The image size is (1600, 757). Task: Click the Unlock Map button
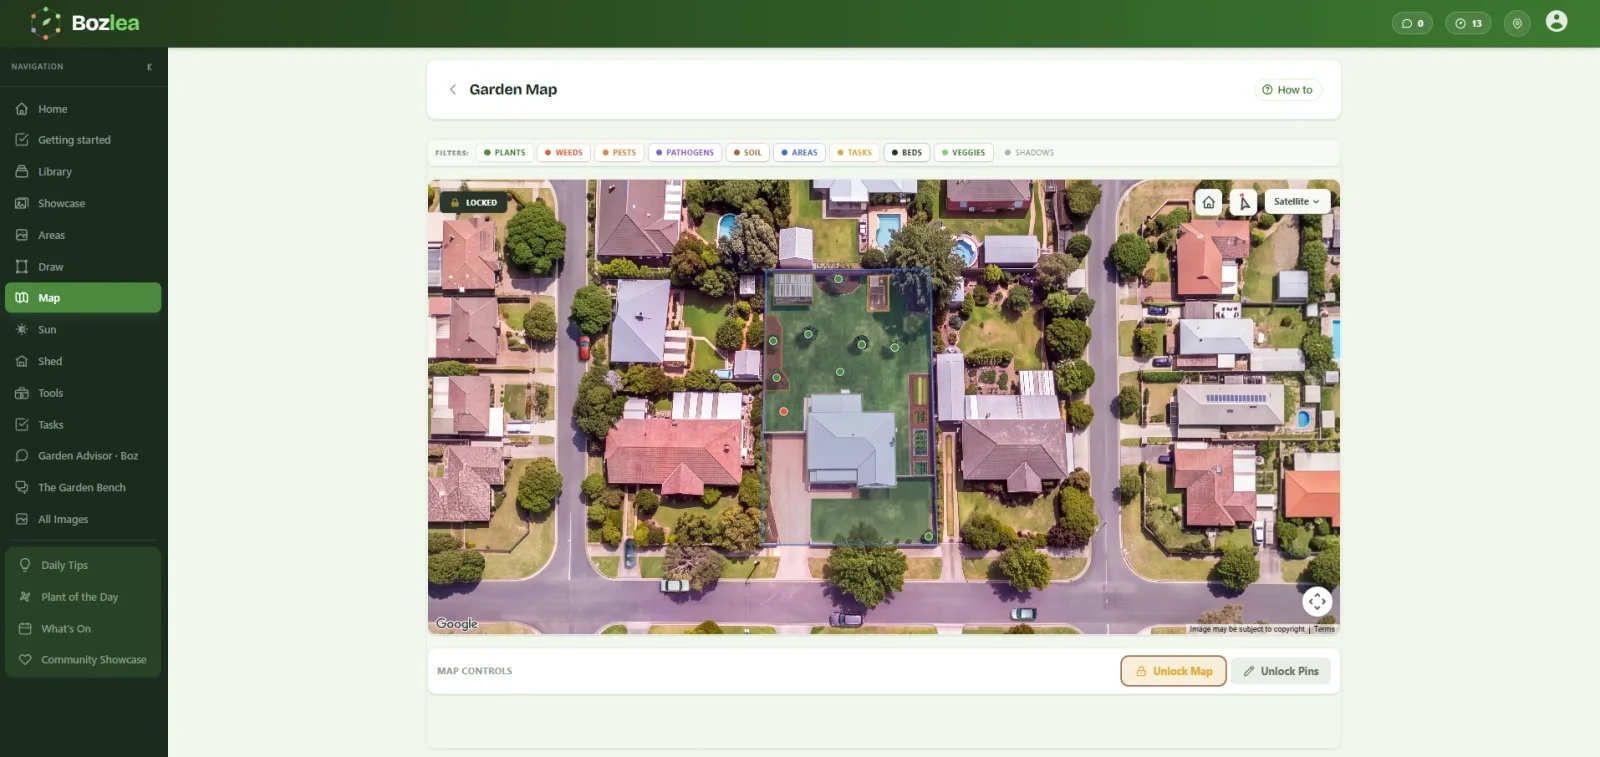pos(1173,671)
